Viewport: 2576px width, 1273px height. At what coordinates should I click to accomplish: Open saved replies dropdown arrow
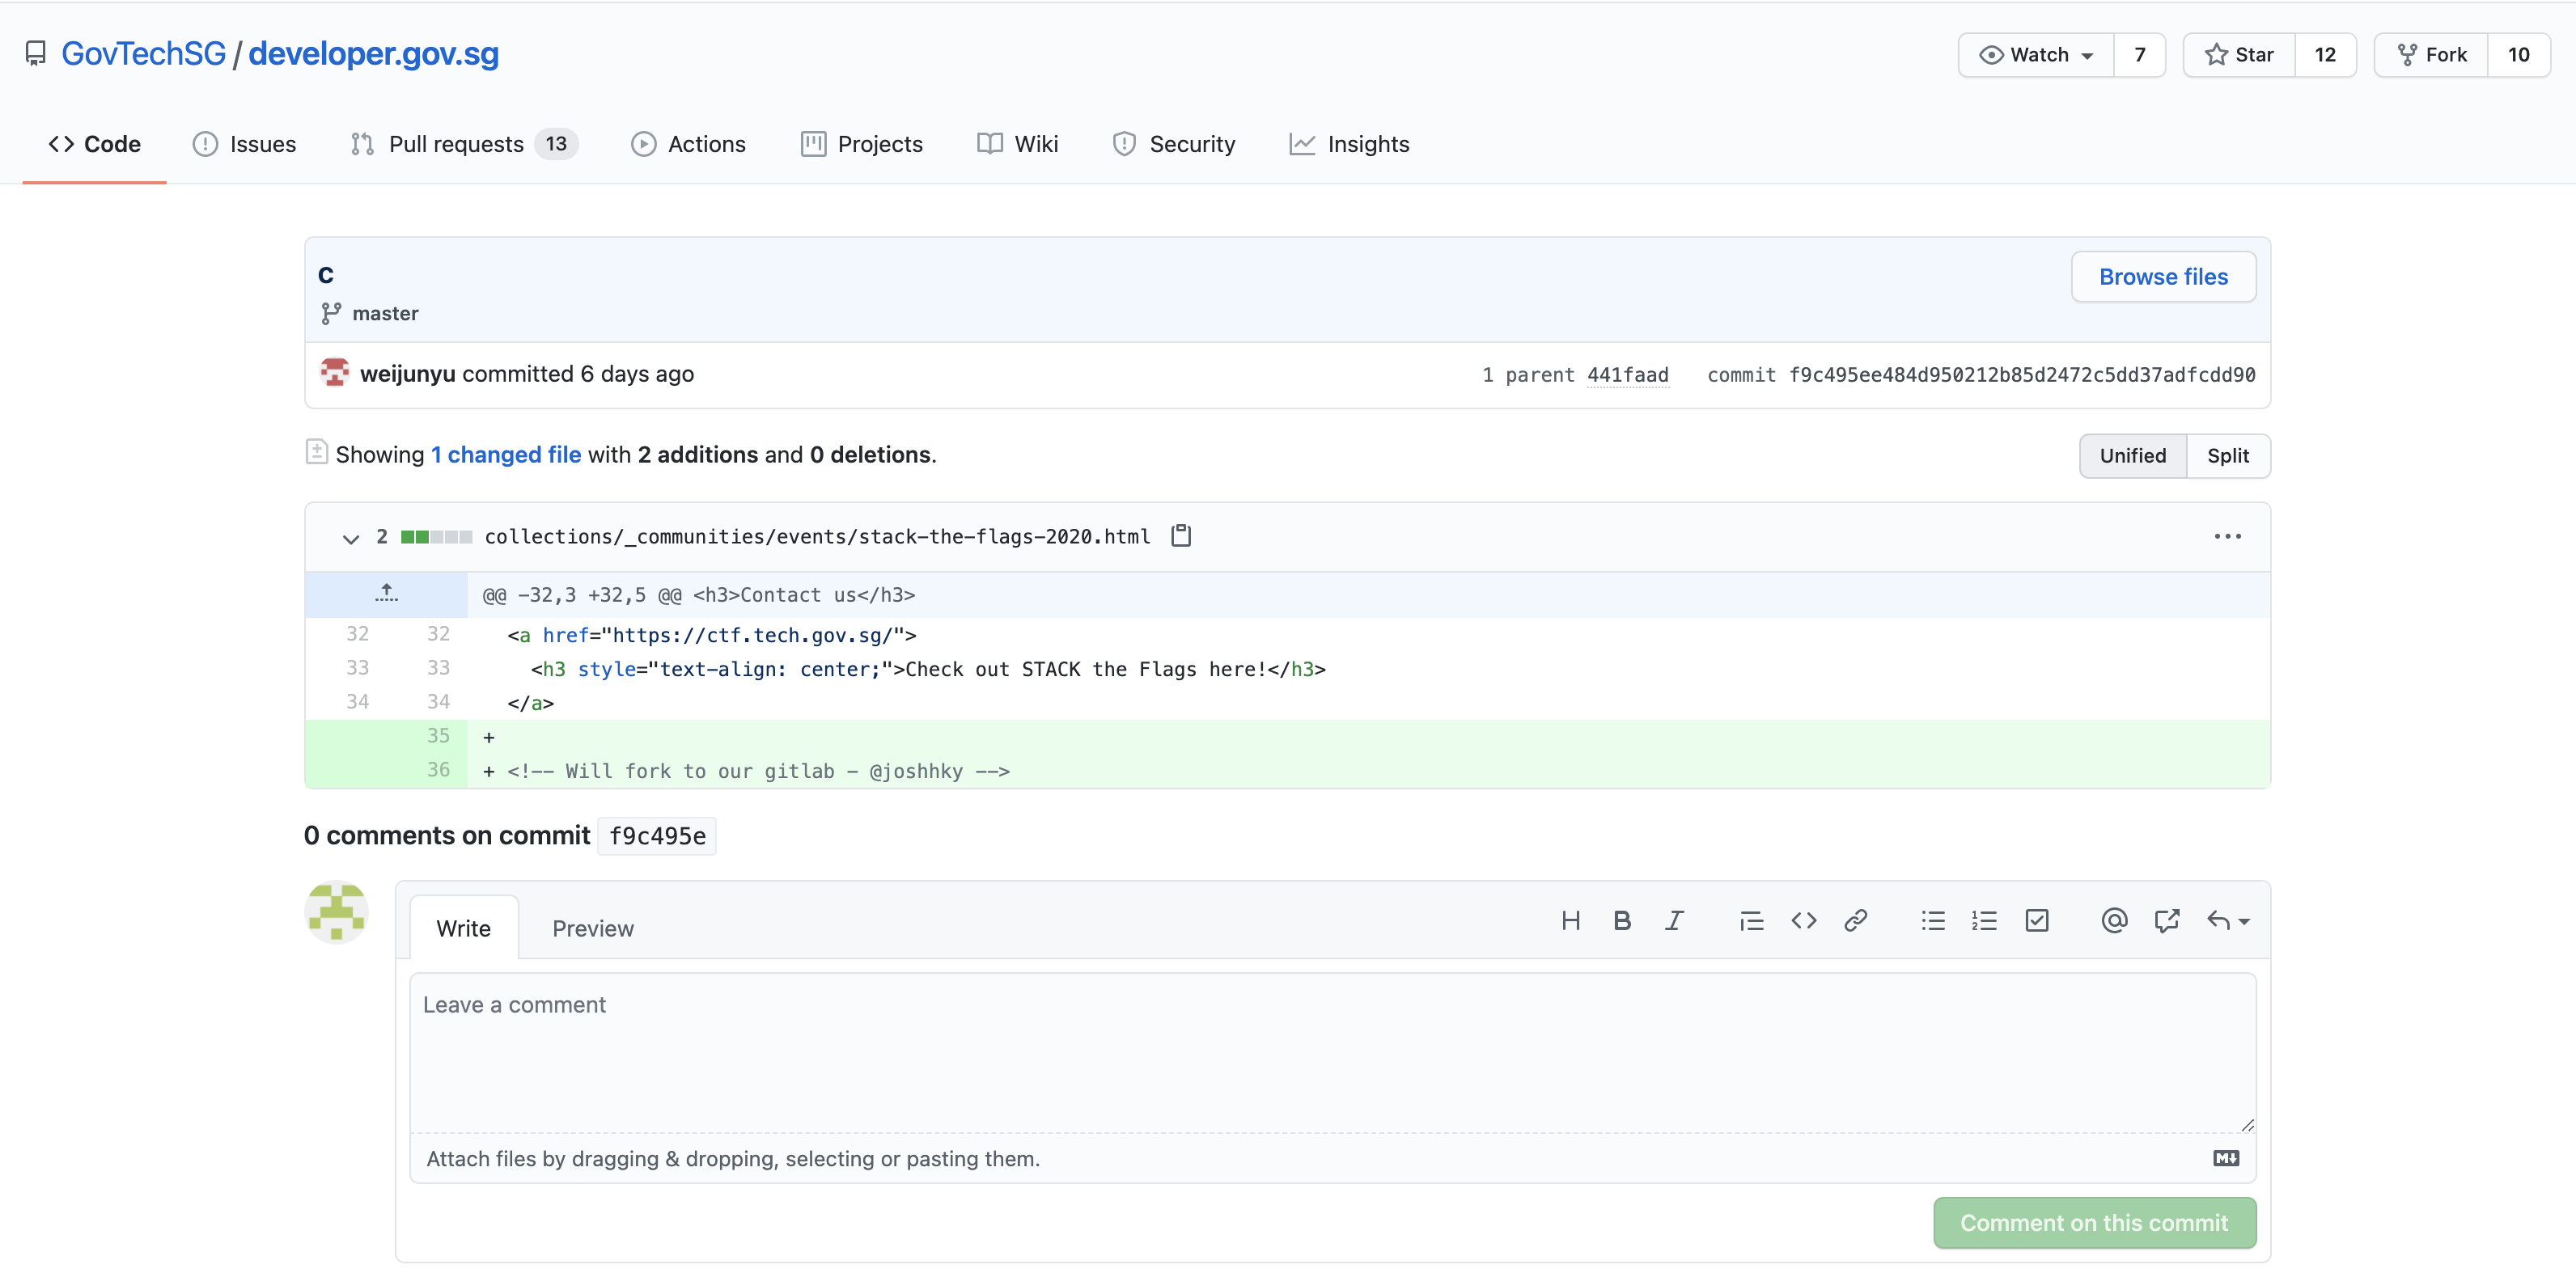point(2228,921)
